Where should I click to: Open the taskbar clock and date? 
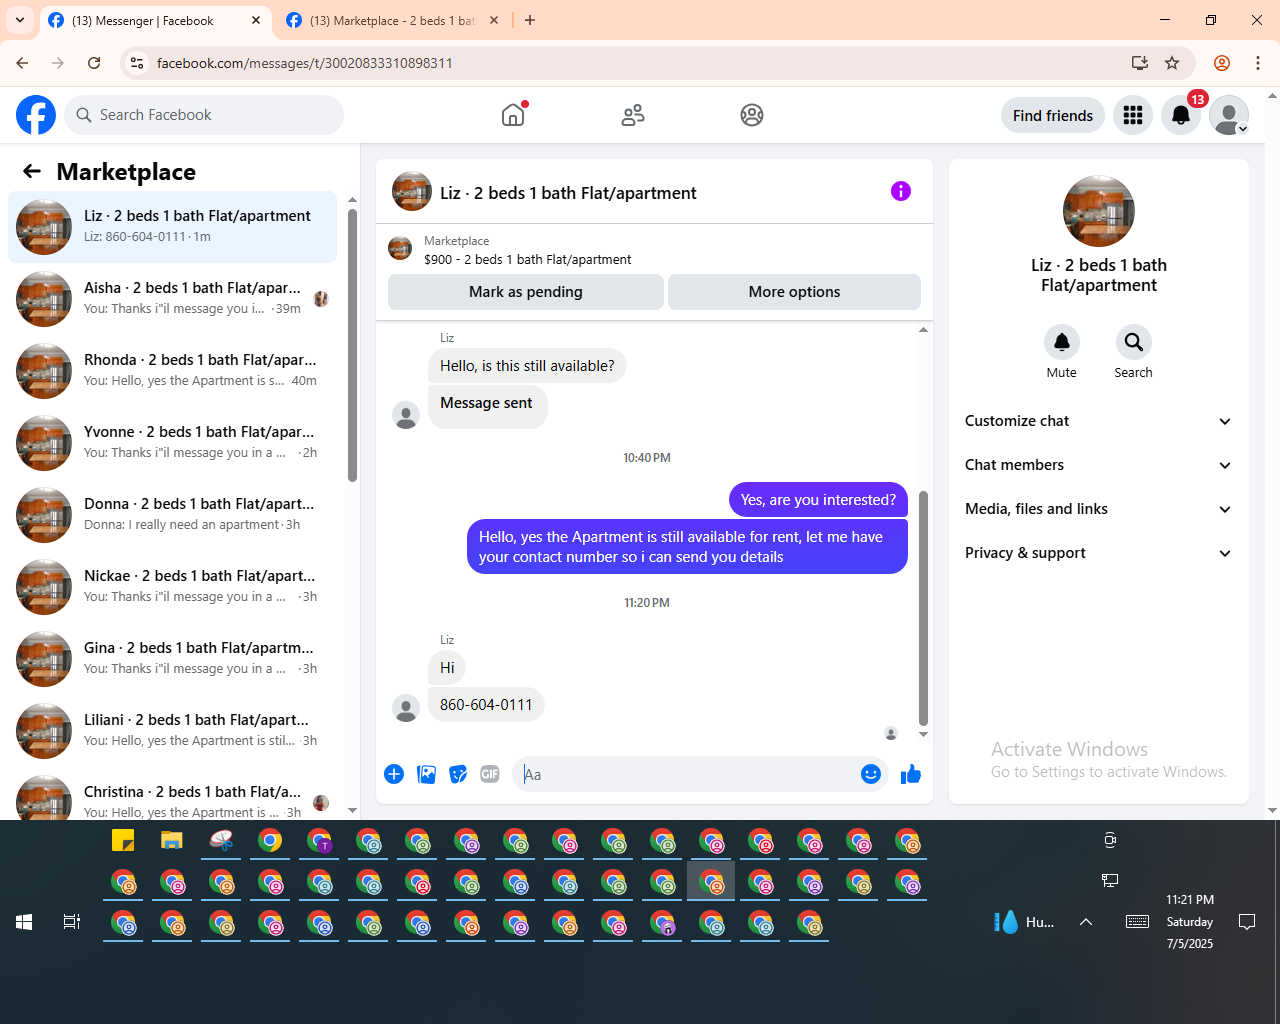pyautogui.click(x=1190, y=922)
